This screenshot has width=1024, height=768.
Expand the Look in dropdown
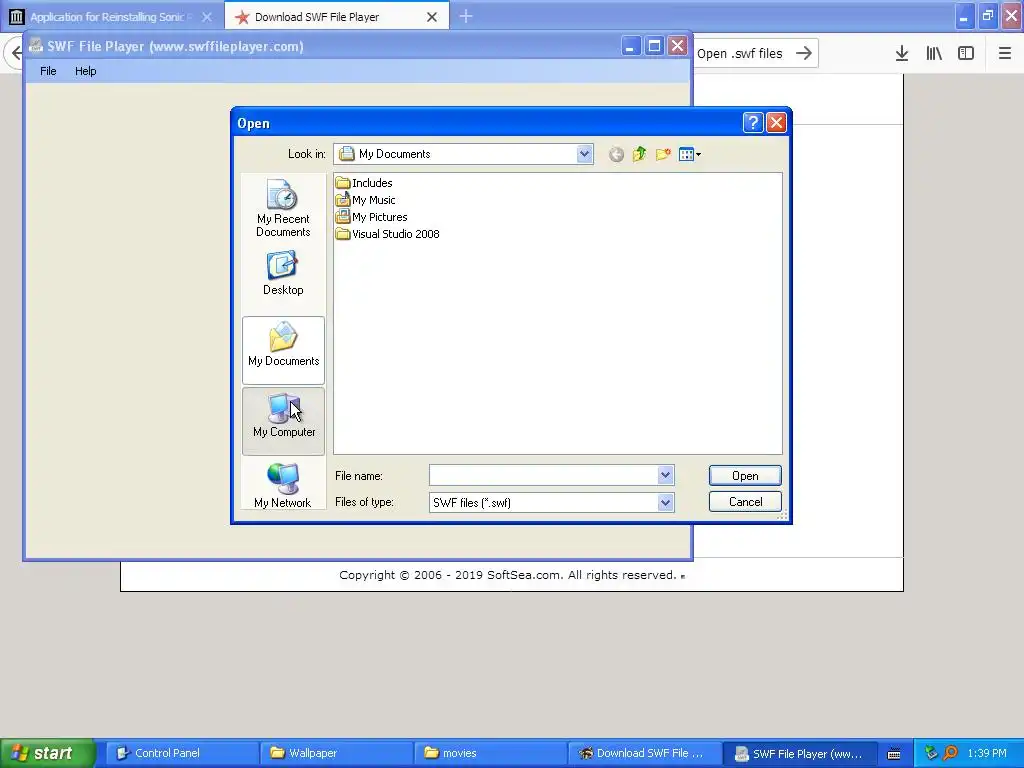584,154
